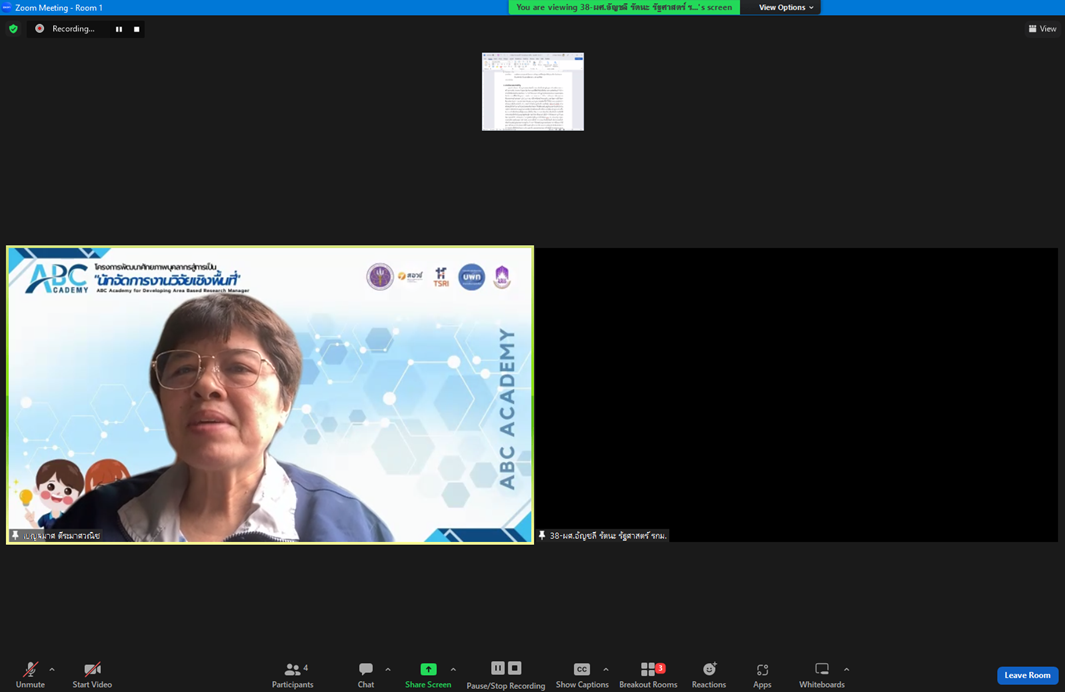Open the Participants panel
Screen dimensions: 1065x692
292,674
